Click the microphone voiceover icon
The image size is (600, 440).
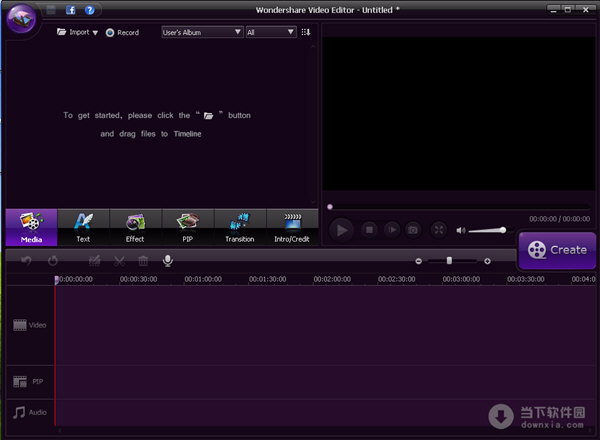tap(168, 261)
